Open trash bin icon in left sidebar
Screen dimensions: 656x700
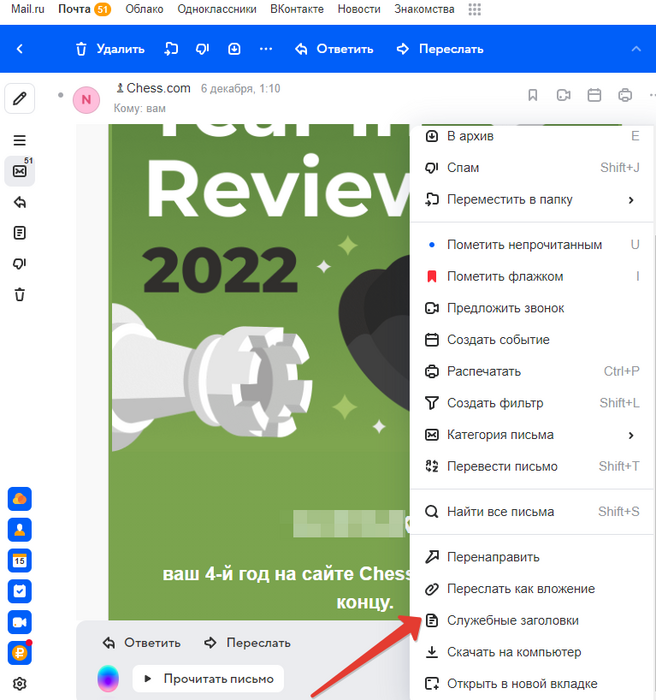point(20,295)
